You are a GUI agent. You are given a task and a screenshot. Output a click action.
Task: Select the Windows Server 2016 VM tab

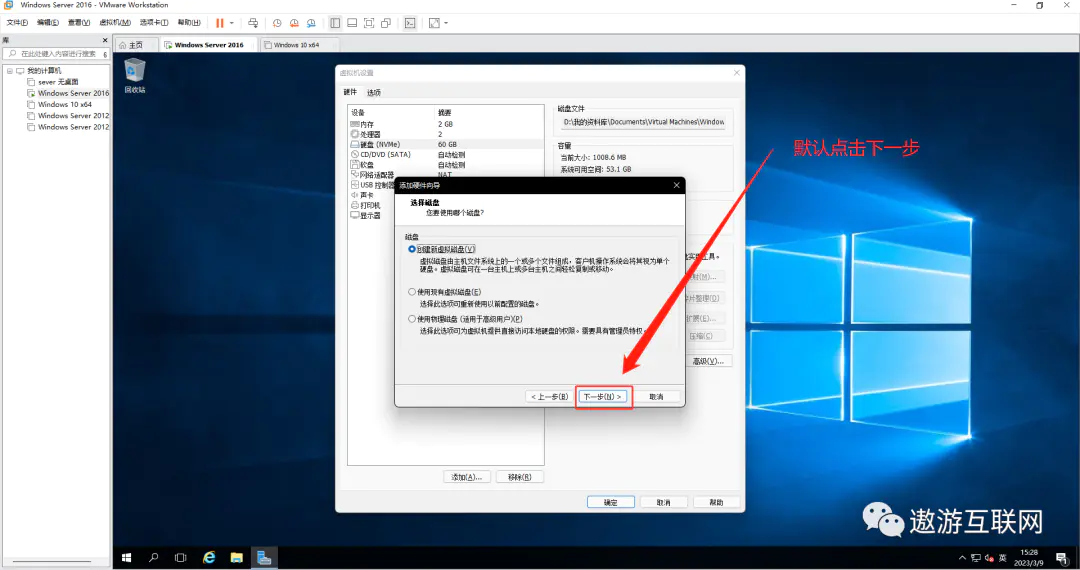click(x=209, y=45)
